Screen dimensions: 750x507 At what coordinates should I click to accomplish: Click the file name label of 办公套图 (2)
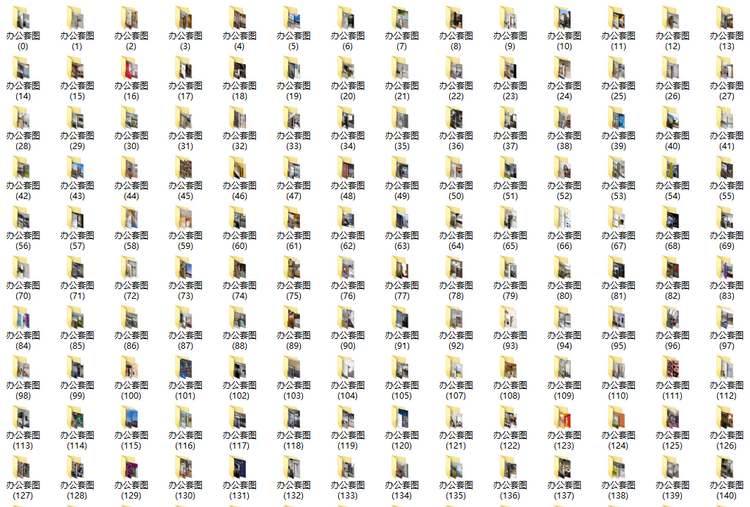pyautogui.click(x=131, y=41)
